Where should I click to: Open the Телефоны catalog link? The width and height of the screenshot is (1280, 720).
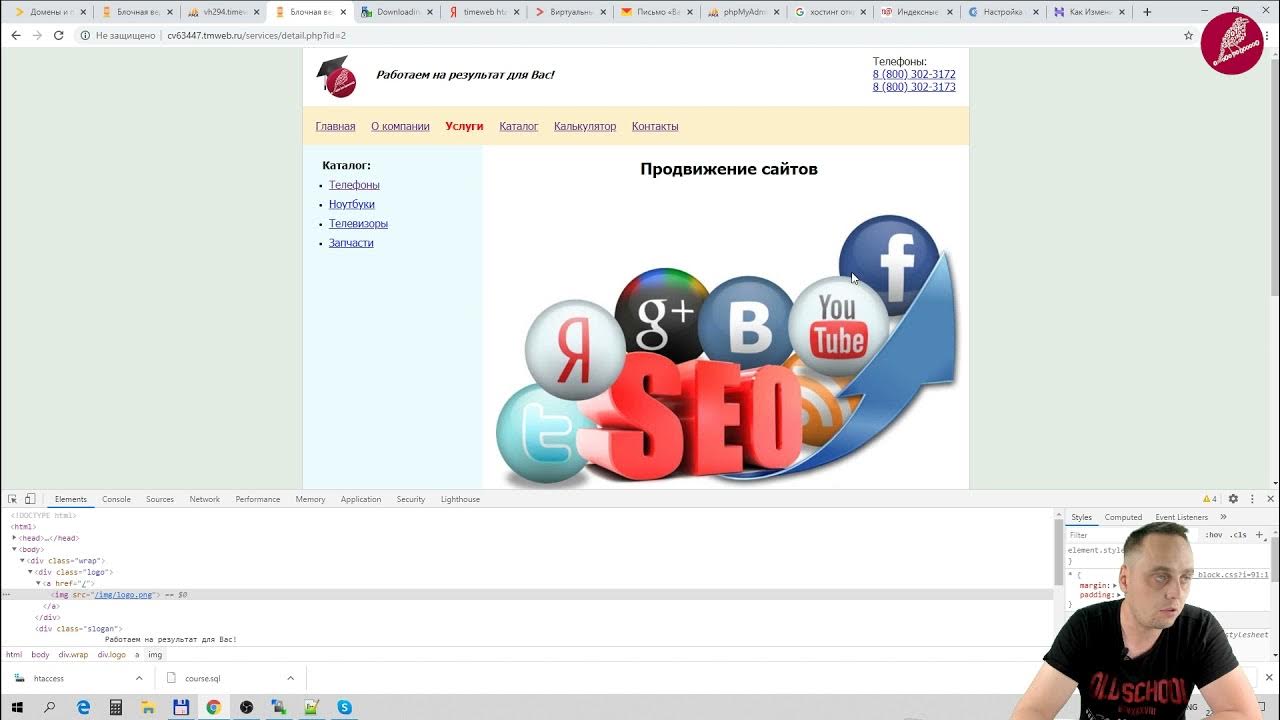point(354,185)
